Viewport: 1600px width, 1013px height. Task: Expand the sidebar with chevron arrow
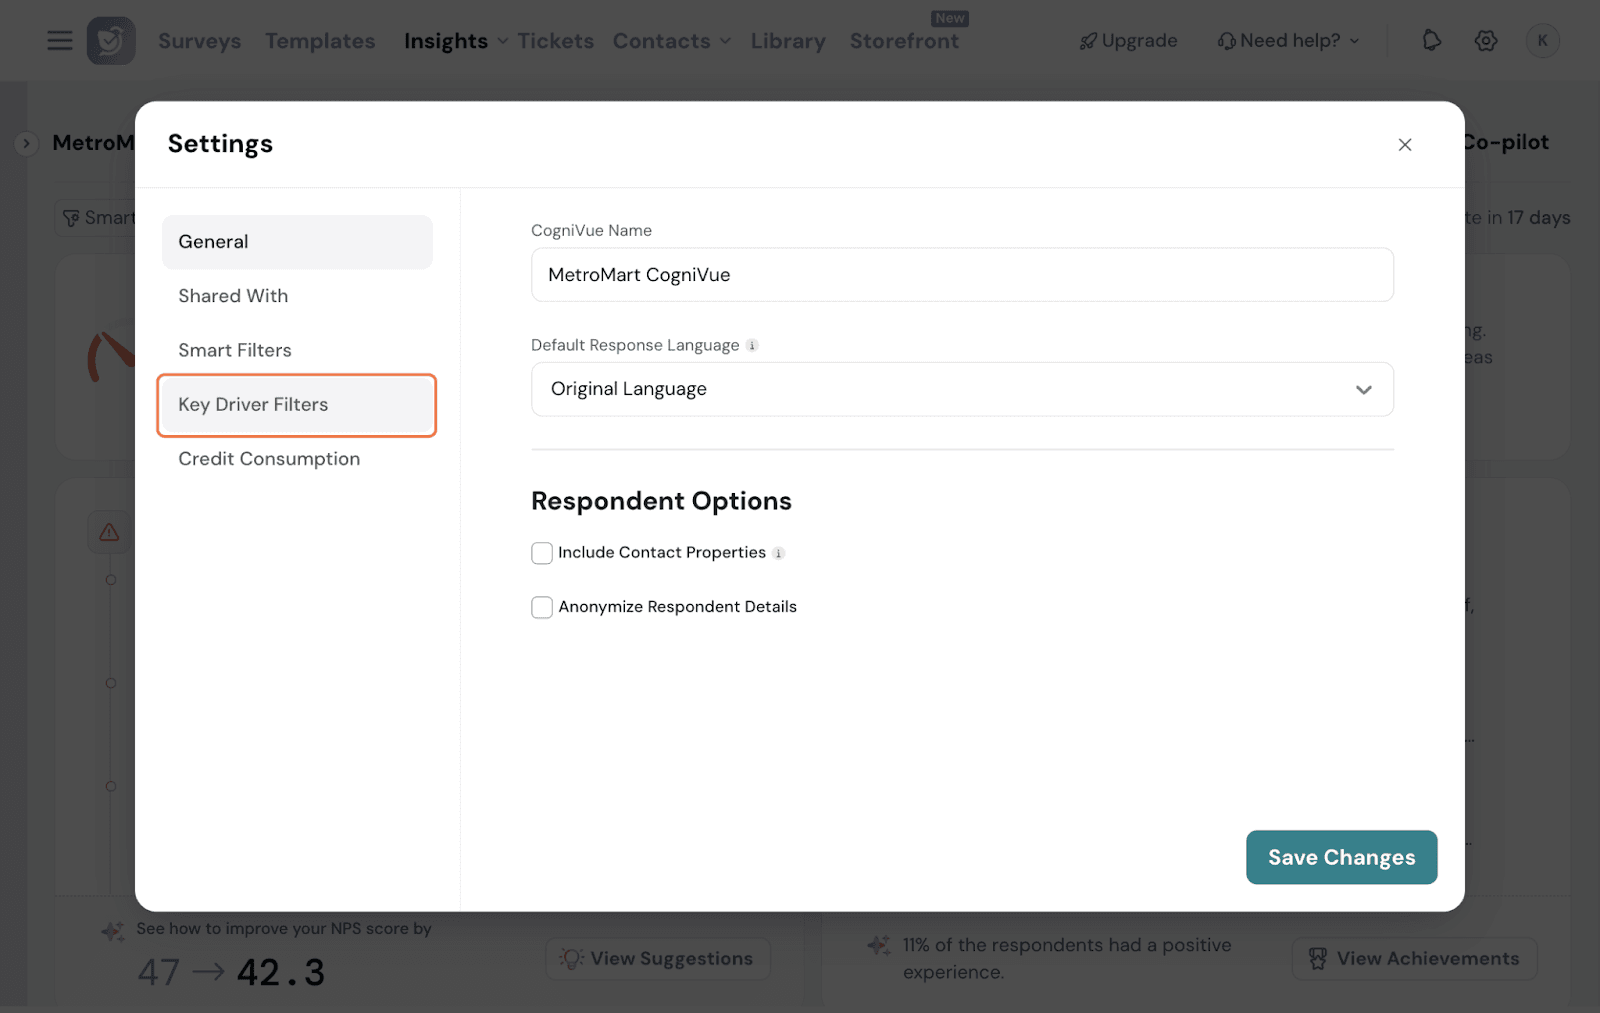(x=26, y=143)
